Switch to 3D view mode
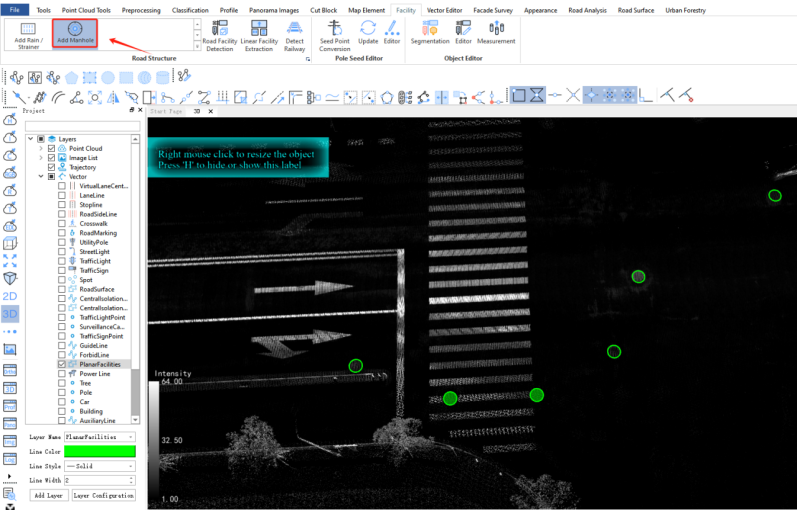The height and width of the screenshot is (511, 798). [x=10, y=314]
